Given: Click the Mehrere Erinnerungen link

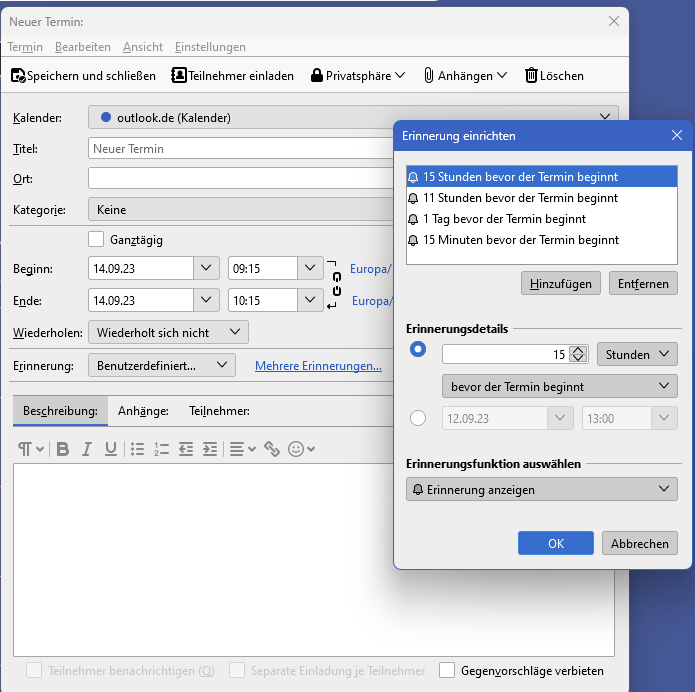Looking at the screenshot, I should pyautogui.click(x=318, y=366).
